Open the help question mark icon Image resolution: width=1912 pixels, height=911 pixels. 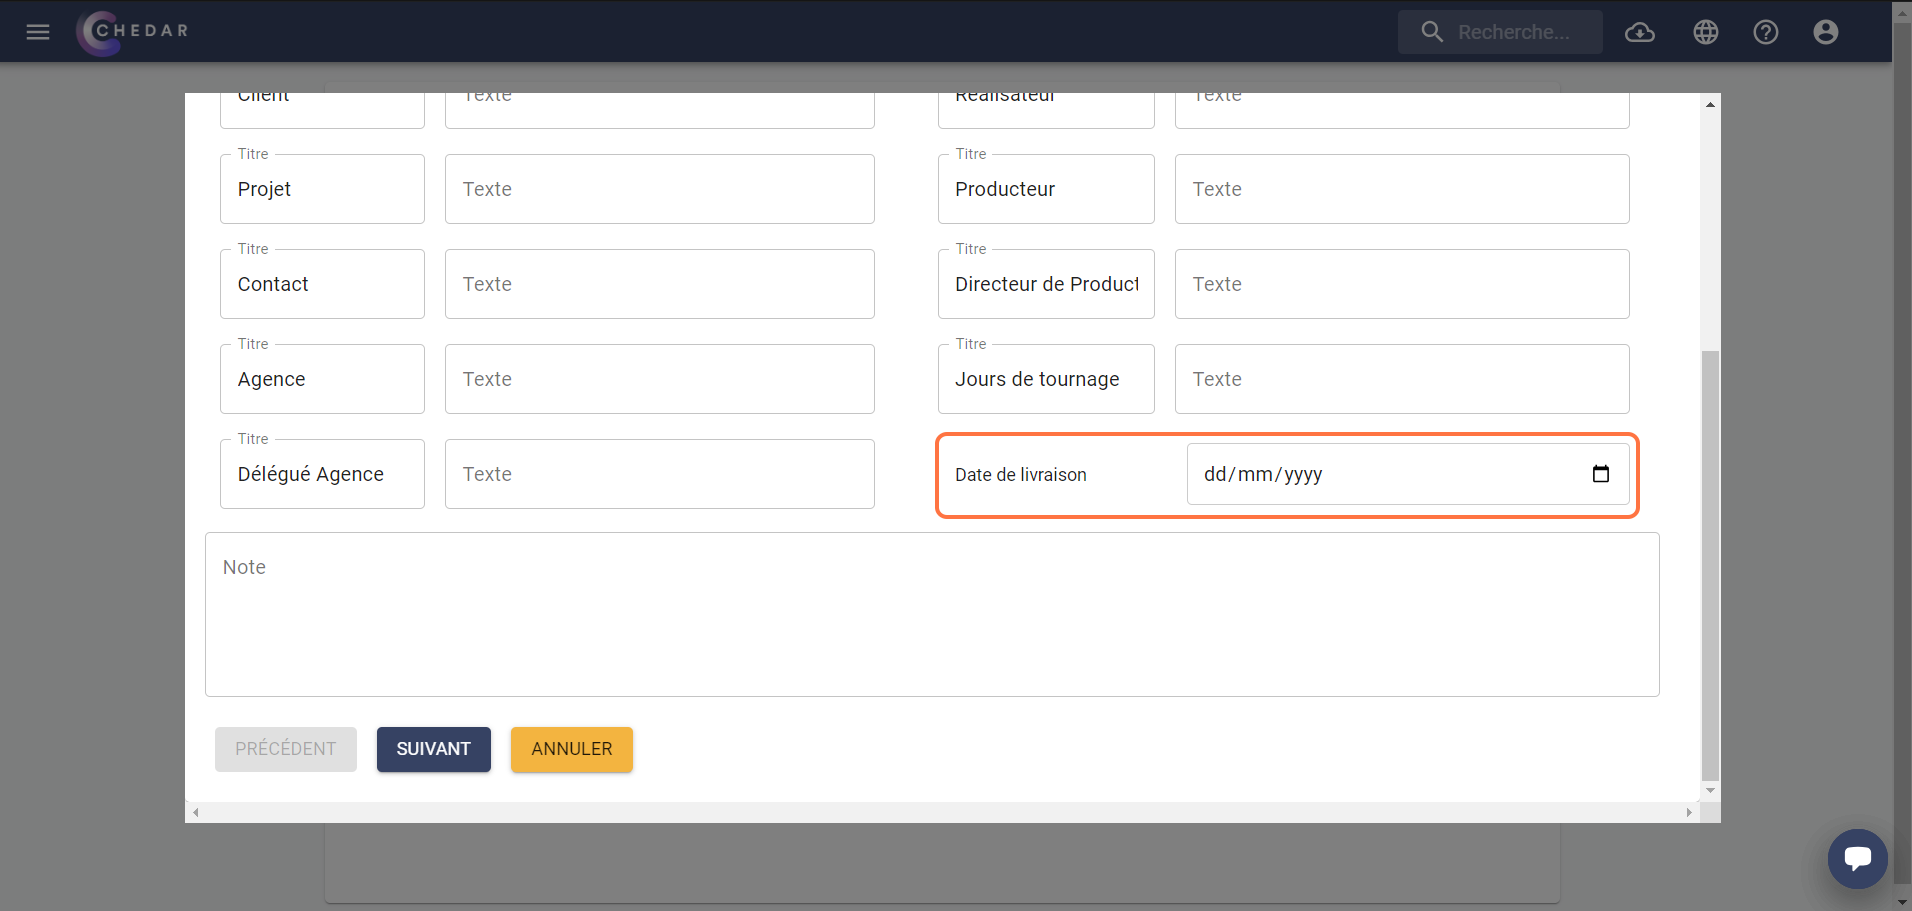(x=1766, y=32)
